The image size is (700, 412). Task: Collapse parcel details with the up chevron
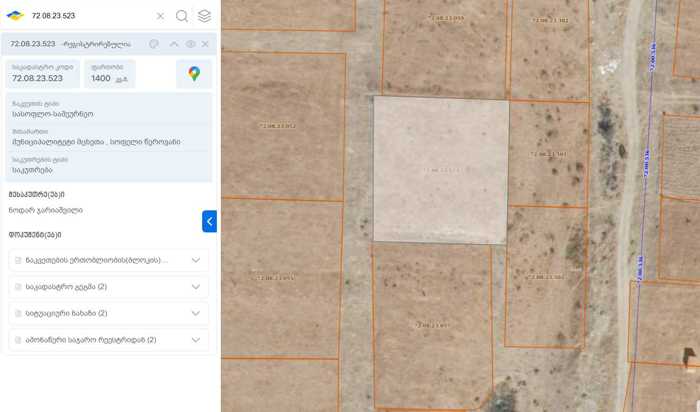(x=174, y=44)
